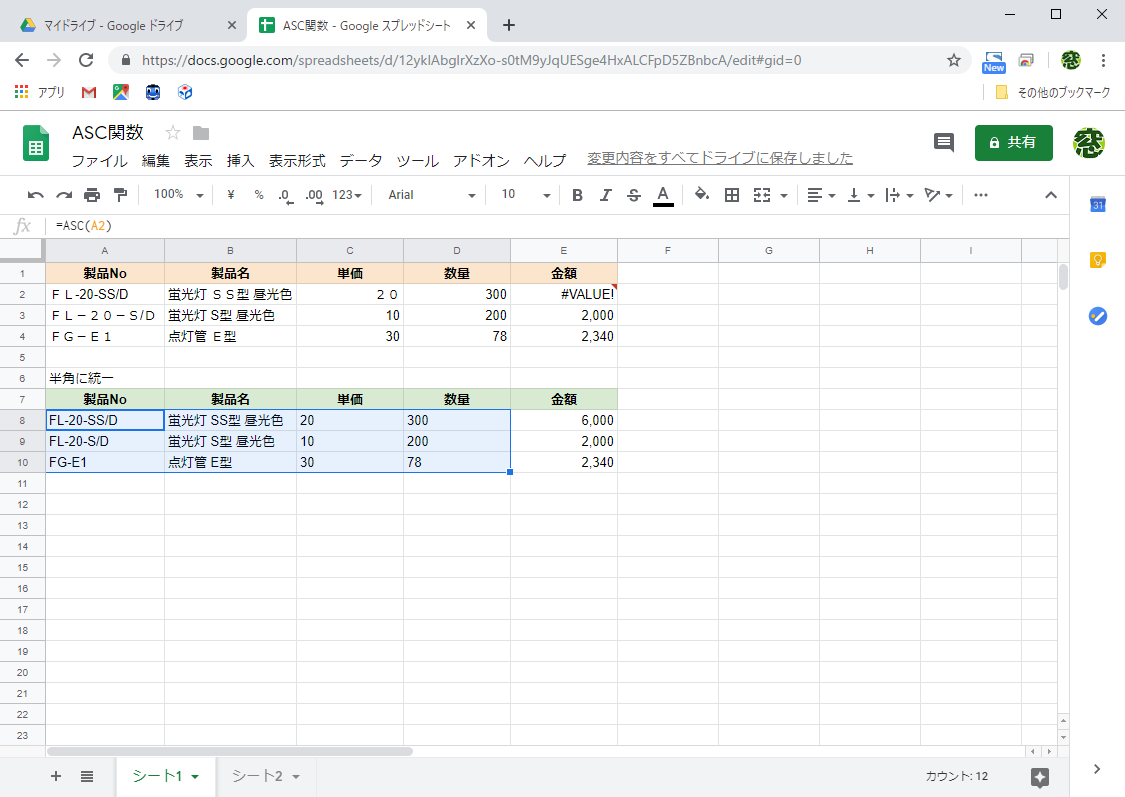
Task: Reload the browser page
Action: click(x=86, y=60)
